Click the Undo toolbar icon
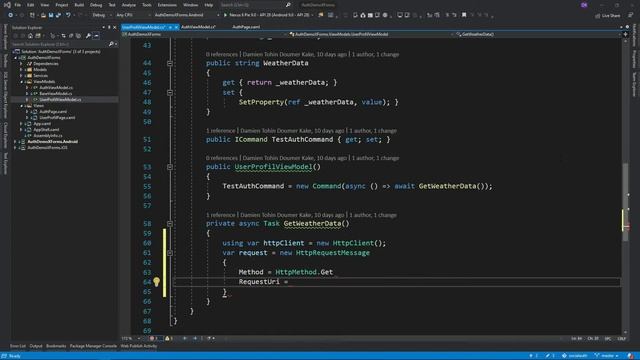 click(x=68, y=15)
